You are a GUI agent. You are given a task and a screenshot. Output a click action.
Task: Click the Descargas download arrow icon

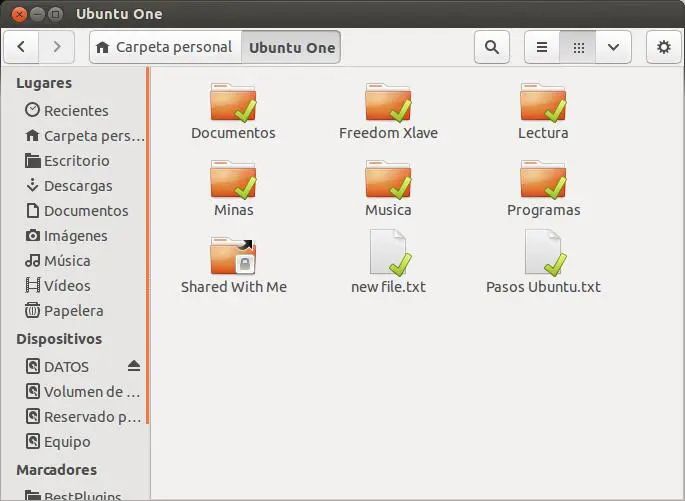(x=32, y=185)
